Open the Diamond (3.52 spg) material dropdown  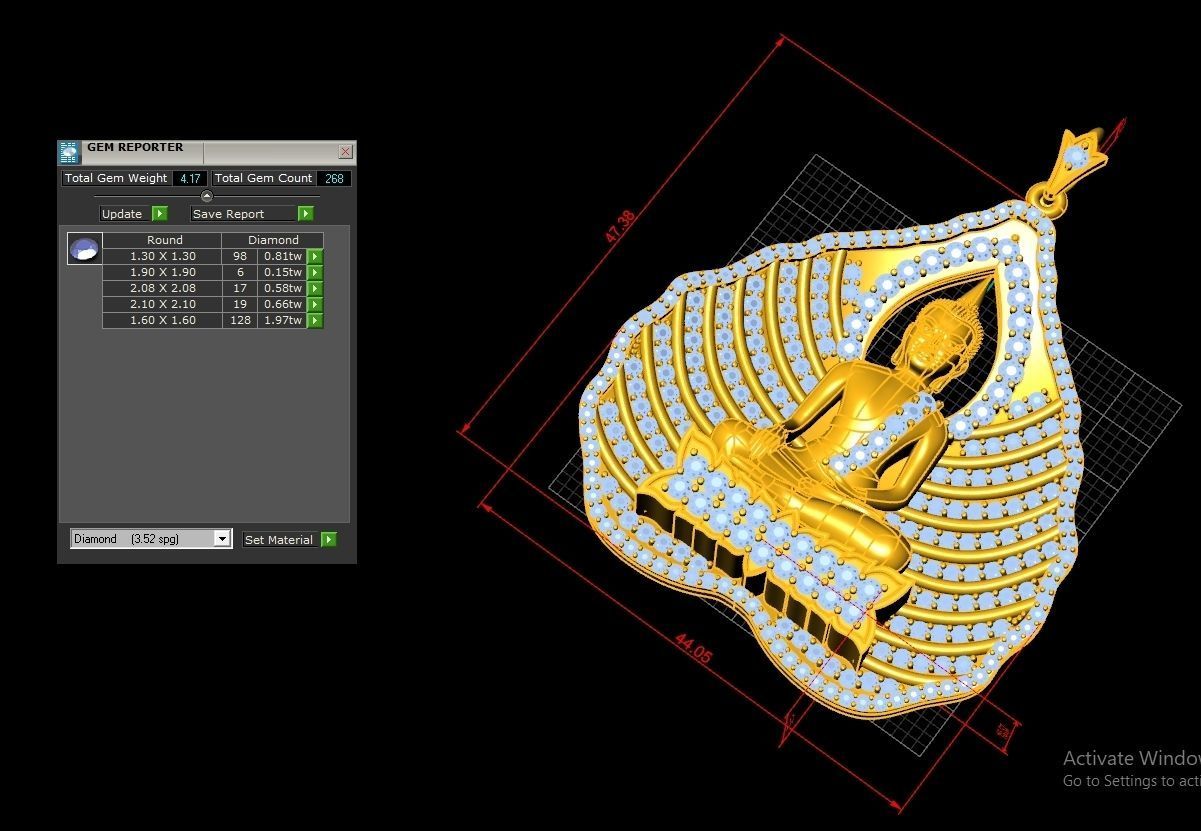[222, 539]
